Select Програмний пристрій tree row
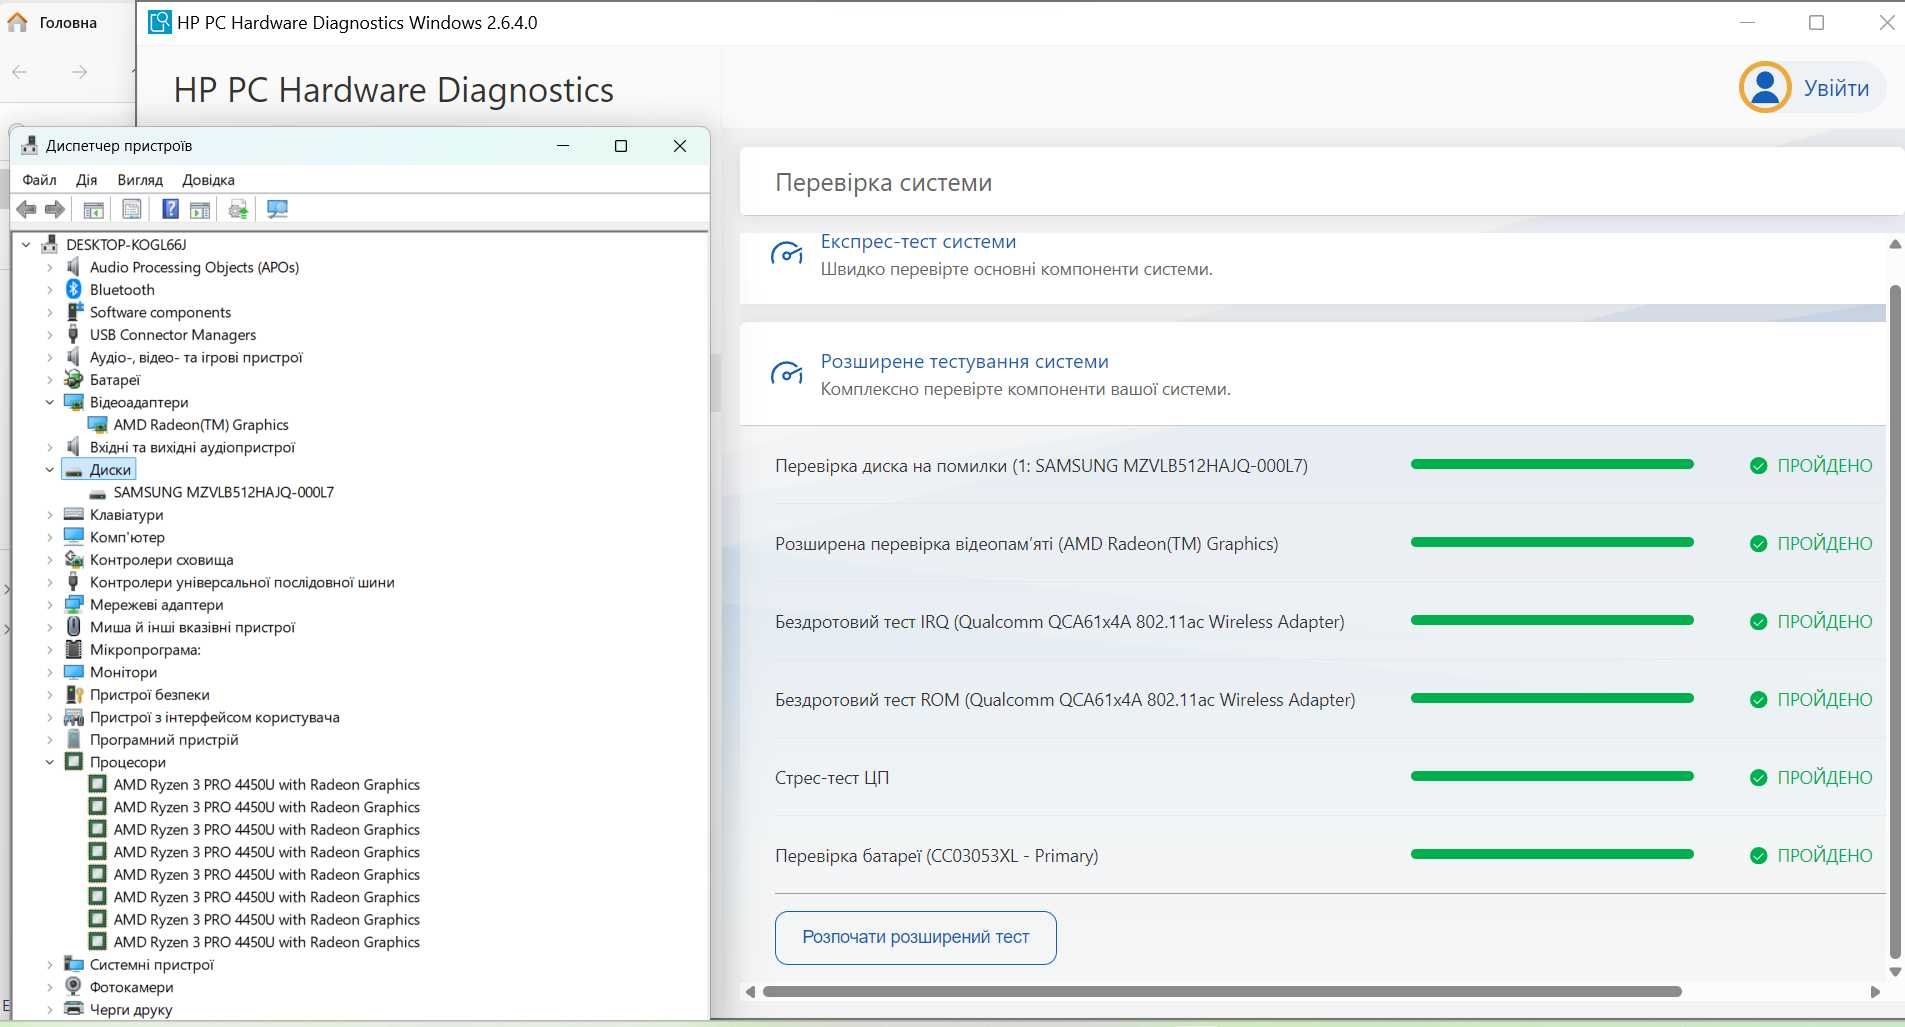 point(164,739)
